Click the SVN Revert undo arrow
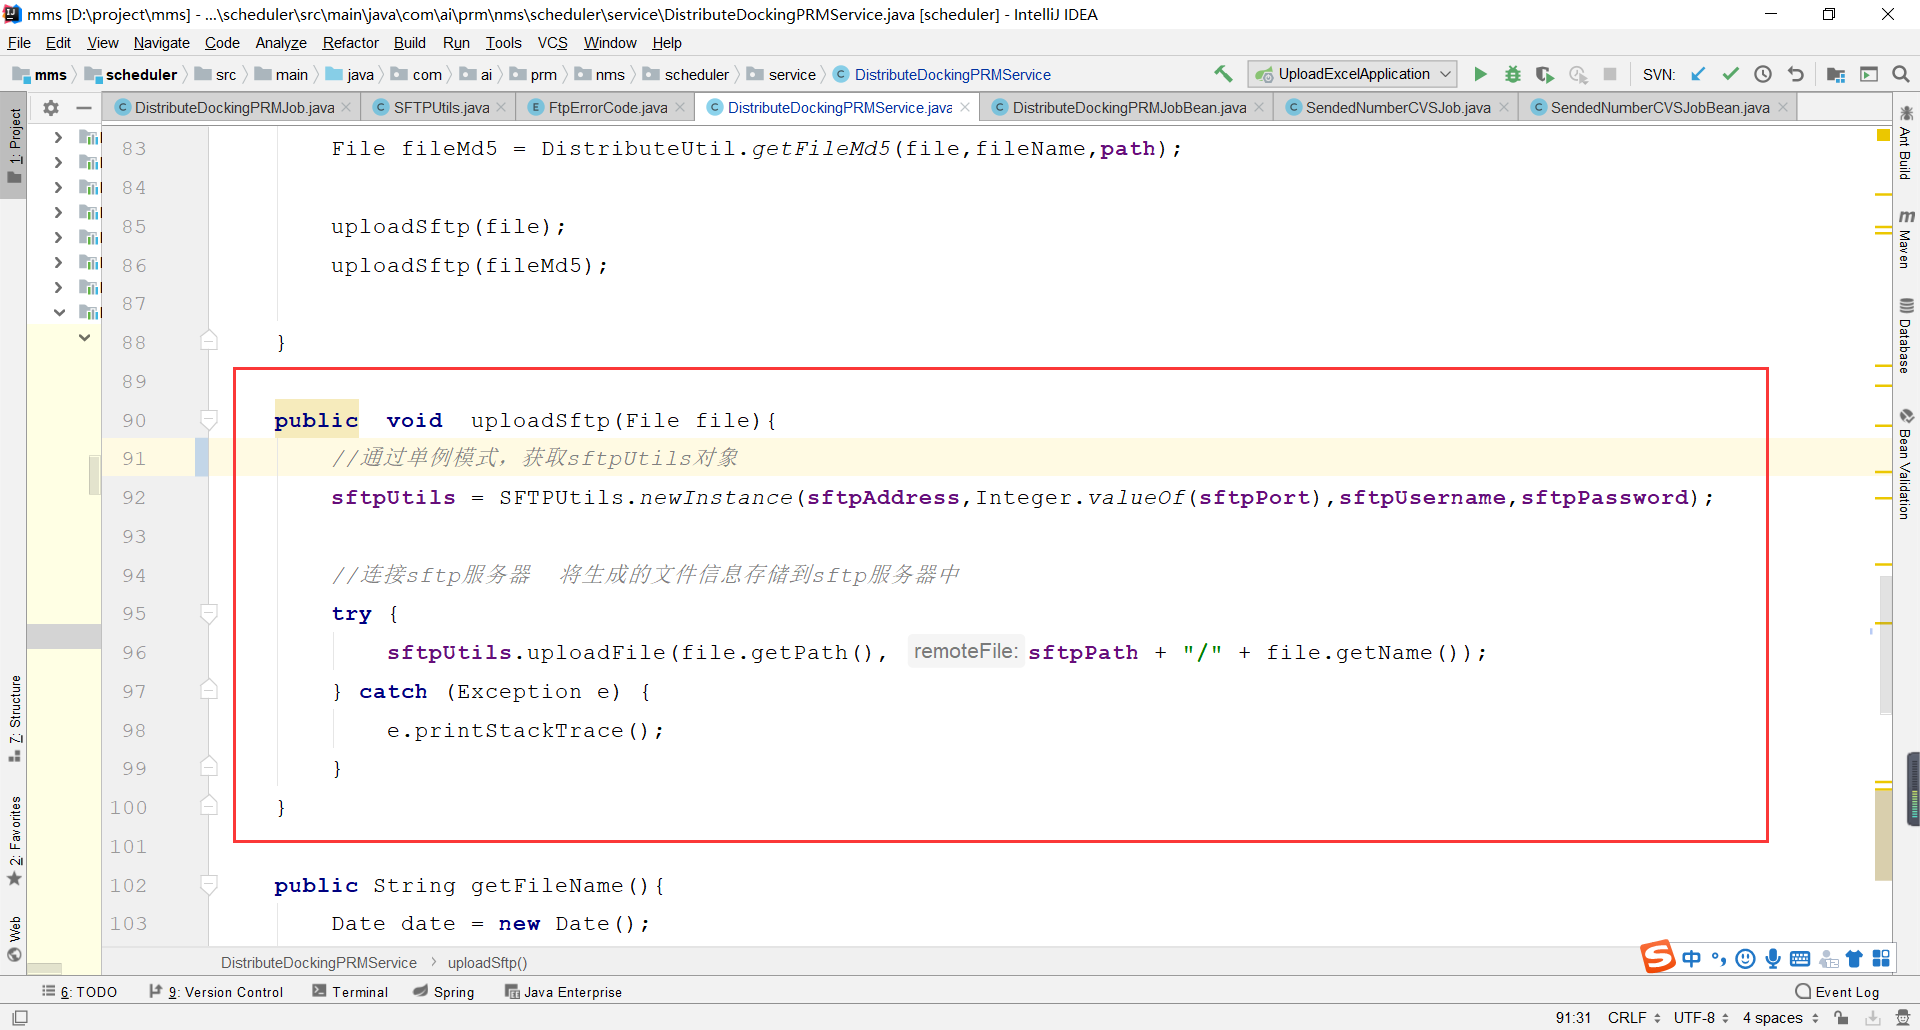This screenshot has width=1920, height=1030. click(x=1796, y=74)
